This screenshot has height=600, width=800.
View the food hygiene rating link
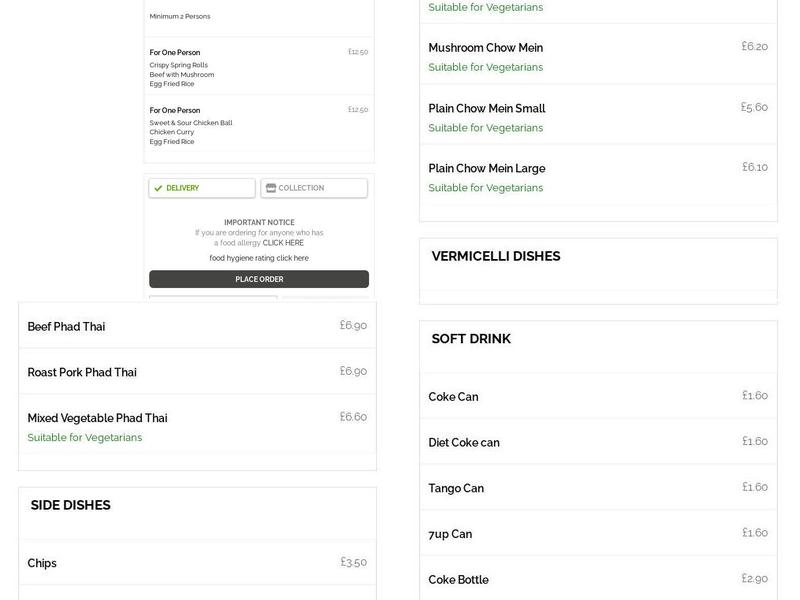click(259, 256)
